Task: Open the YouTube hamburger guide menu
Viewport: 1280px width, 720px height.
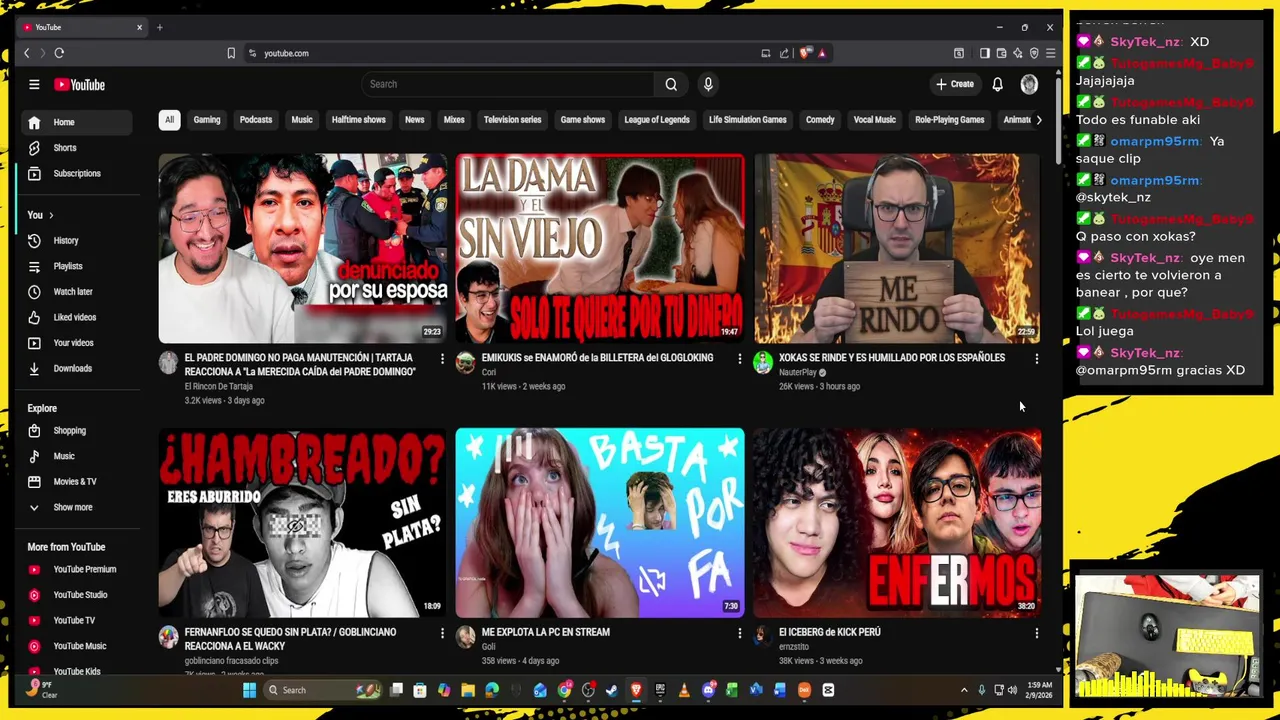Action: click(34, 85)
